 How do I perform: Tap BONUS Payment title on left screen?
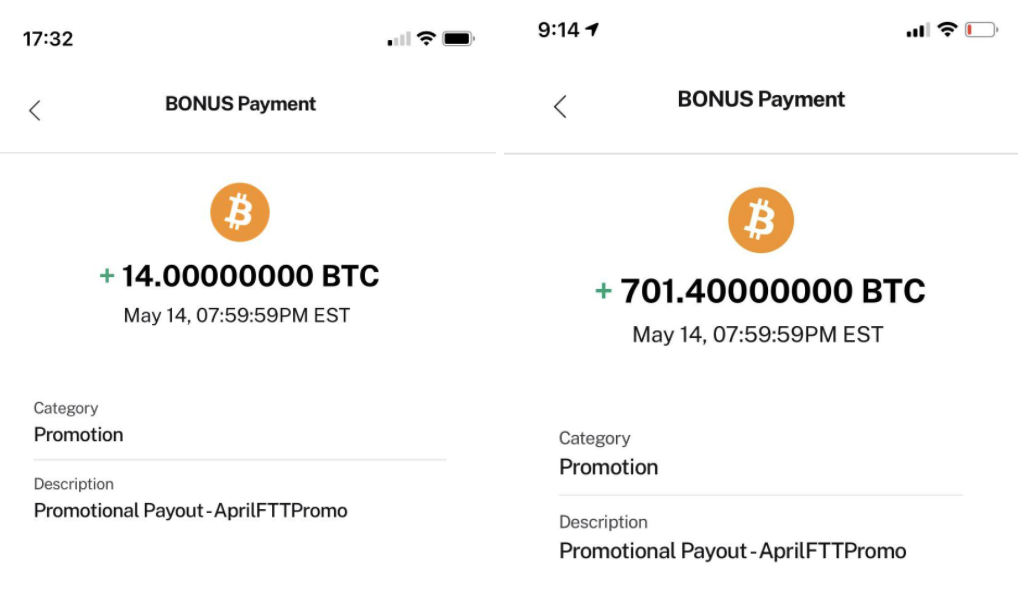(240, 104)
